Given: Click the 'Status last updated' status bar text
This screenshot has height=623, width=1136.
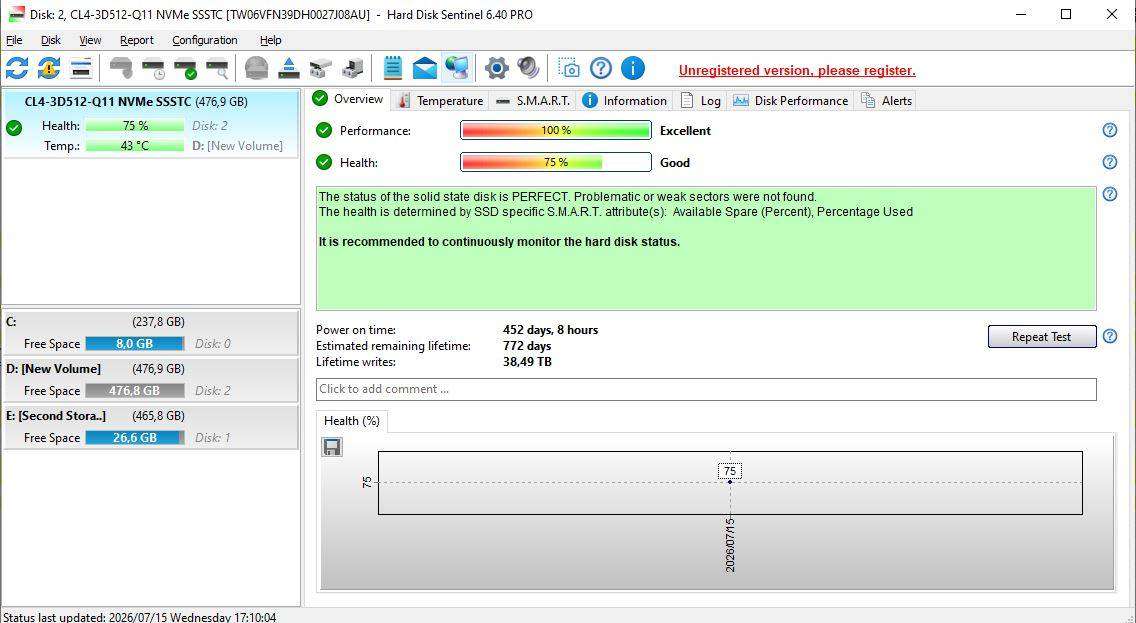Looking at the screenshot, I should [x=140, y=617].
